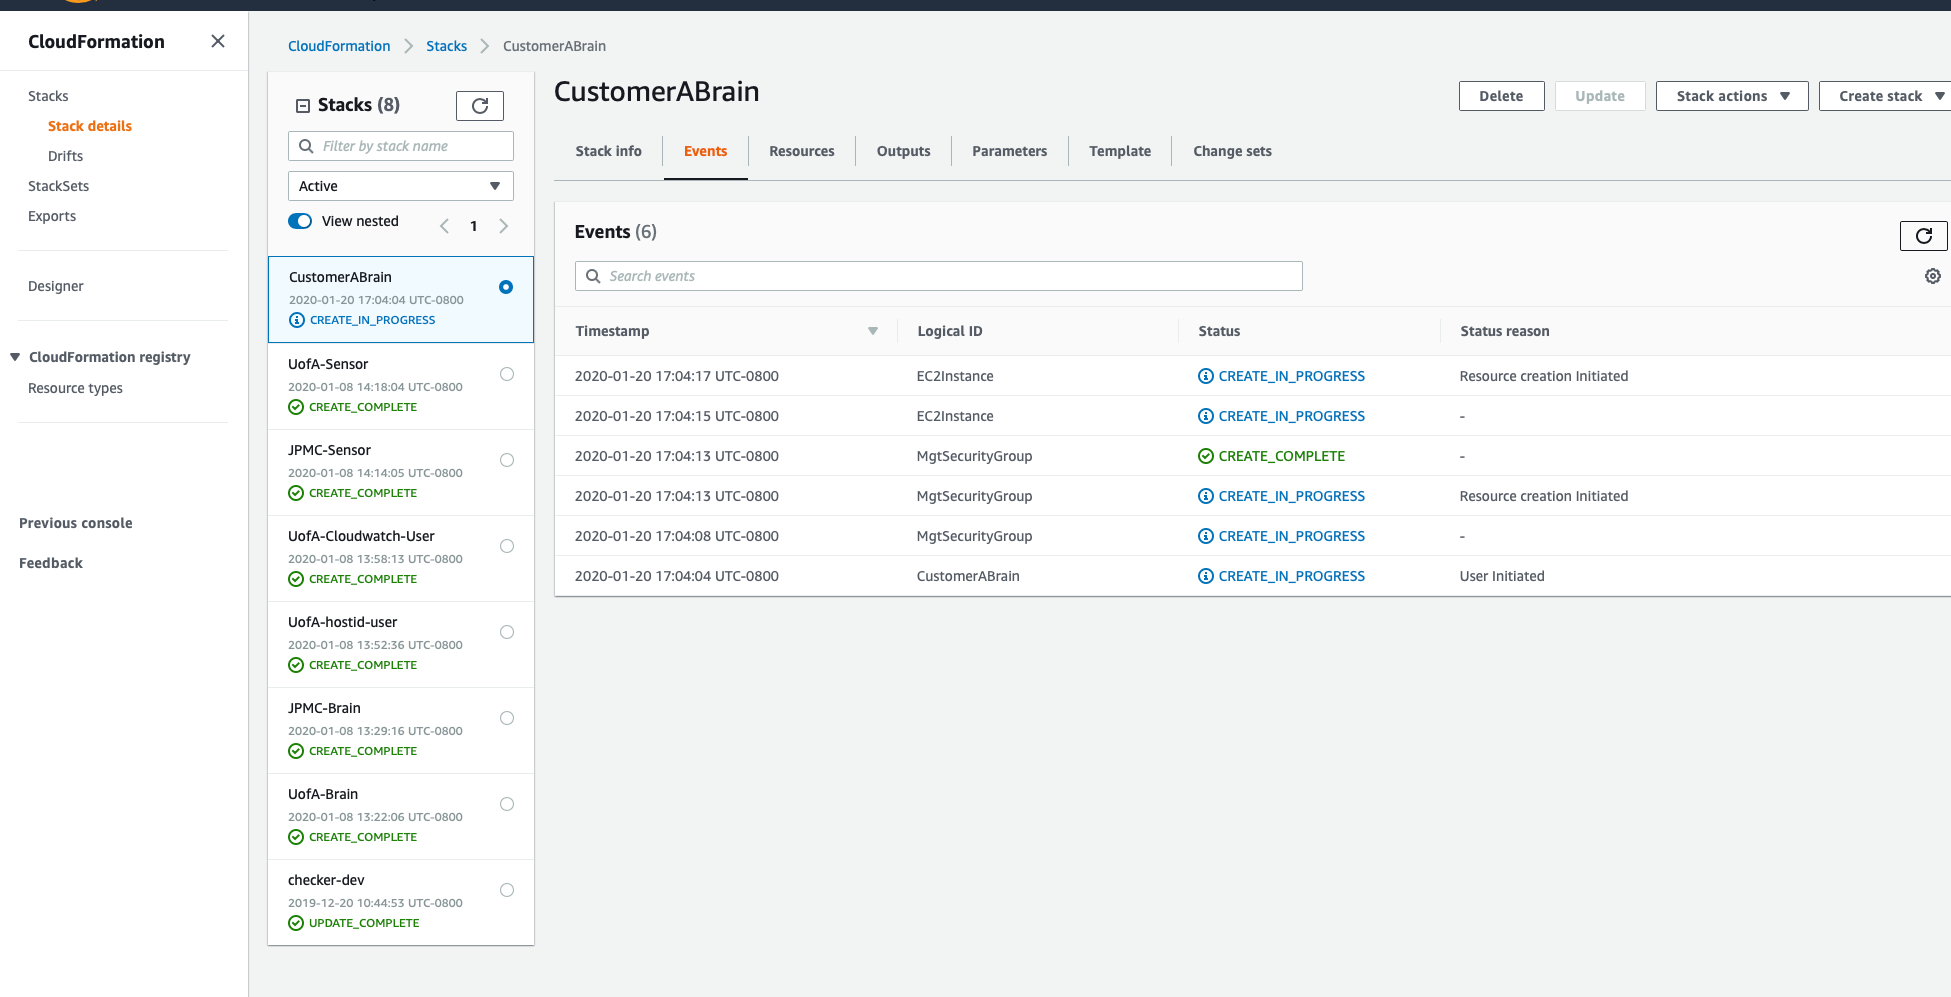Switch to the Resources tab
The image size is (1951, 997).
click(801, 151)
